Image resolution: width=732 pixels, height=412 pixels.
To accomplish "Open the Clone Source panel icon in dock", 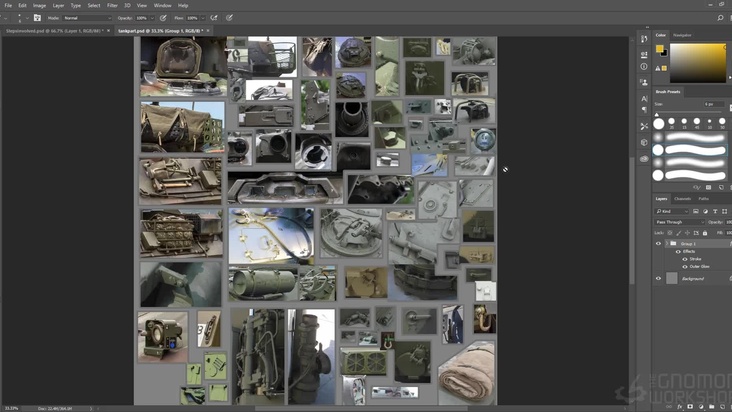I will point(644,82).
